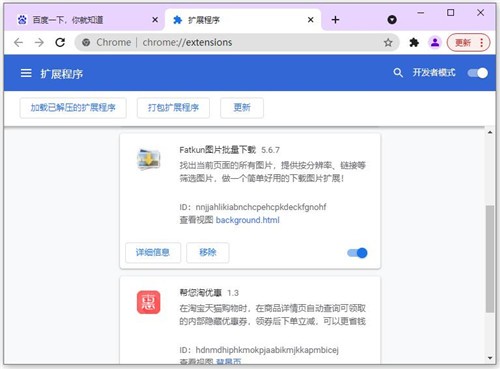Image resolution: width=500 pixels, height=369 pixels.
Task: Click the red 惠 extension icon
Action: pos(149,302)
